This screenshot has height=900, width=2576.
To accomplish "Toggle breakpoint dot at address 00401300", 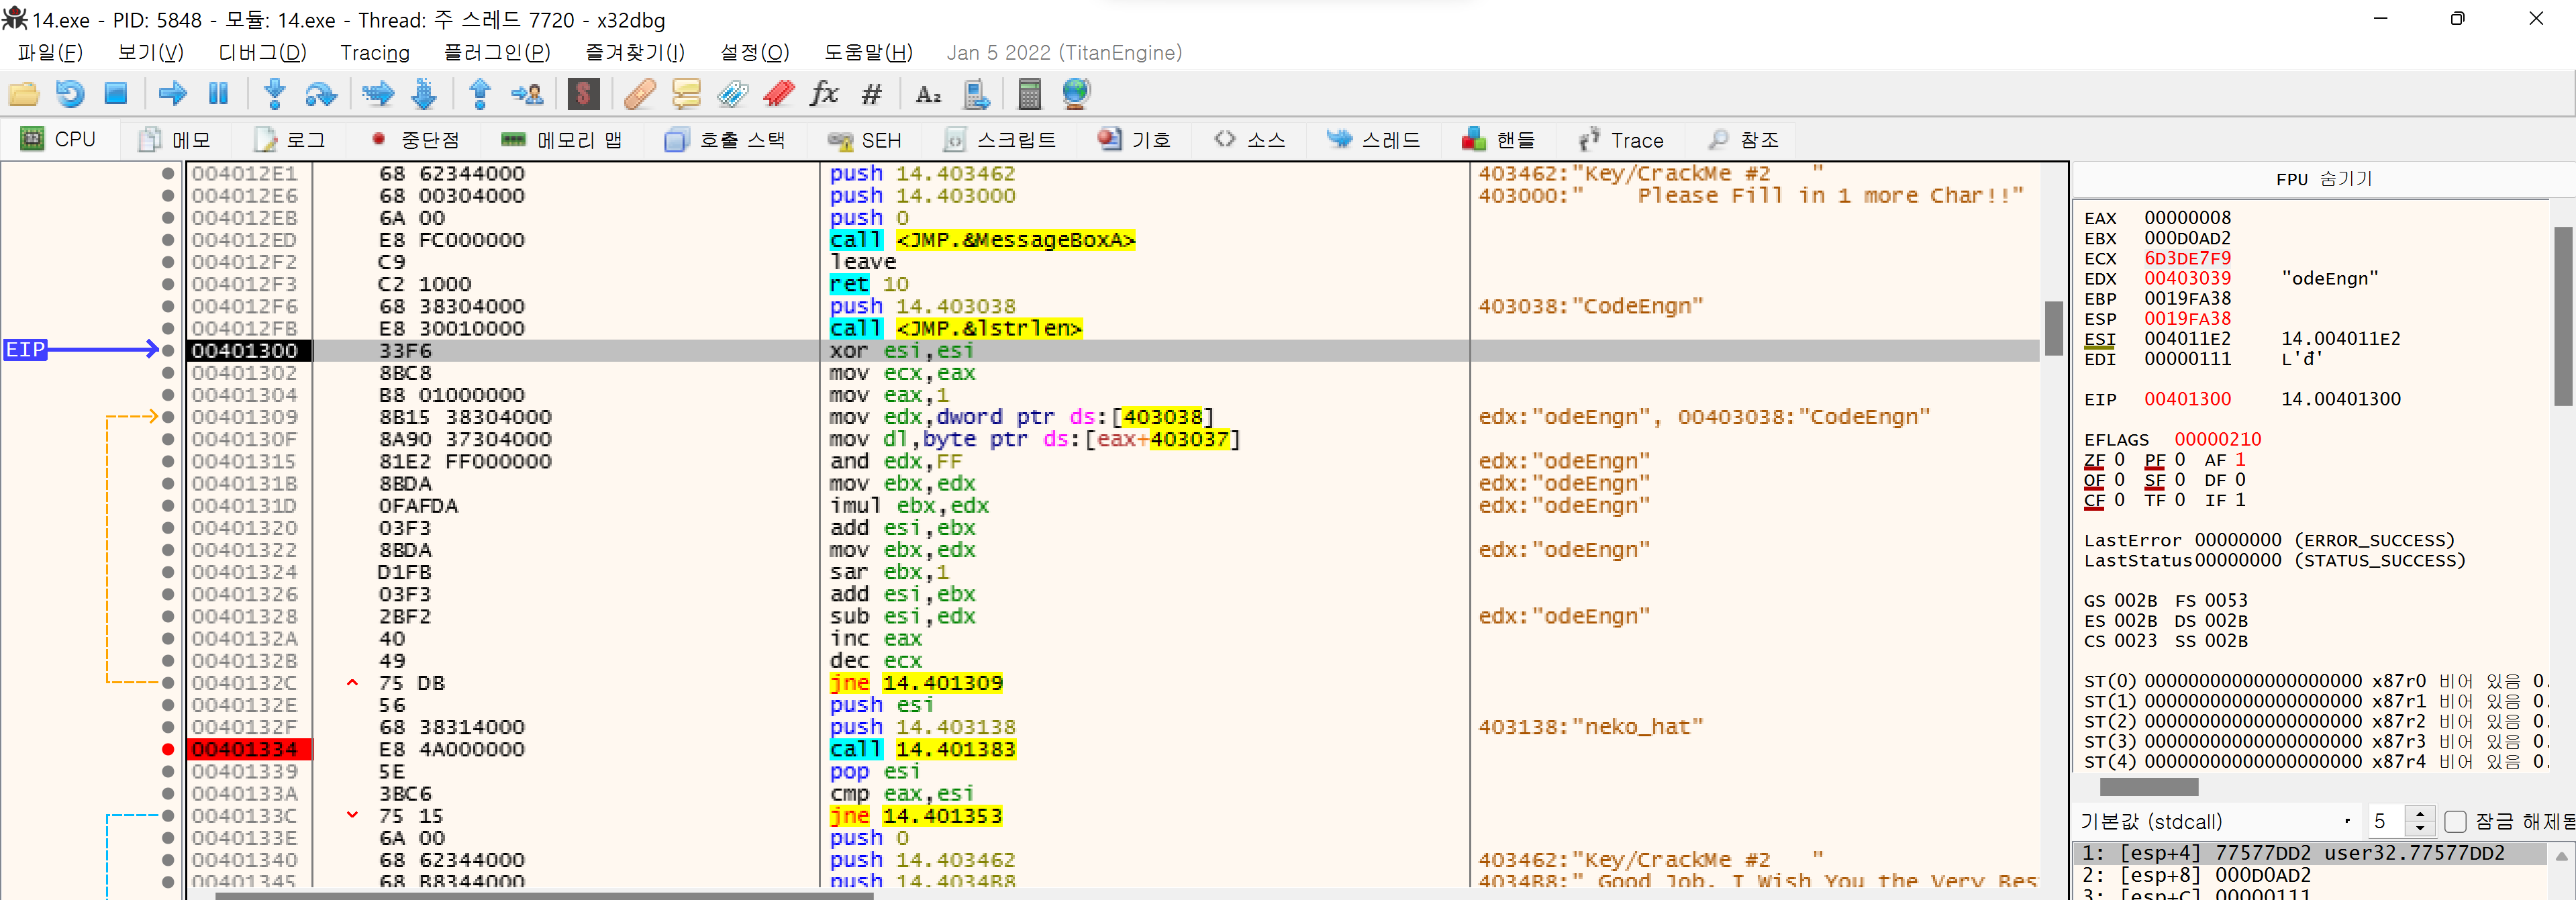I will [x=167, y=350].
